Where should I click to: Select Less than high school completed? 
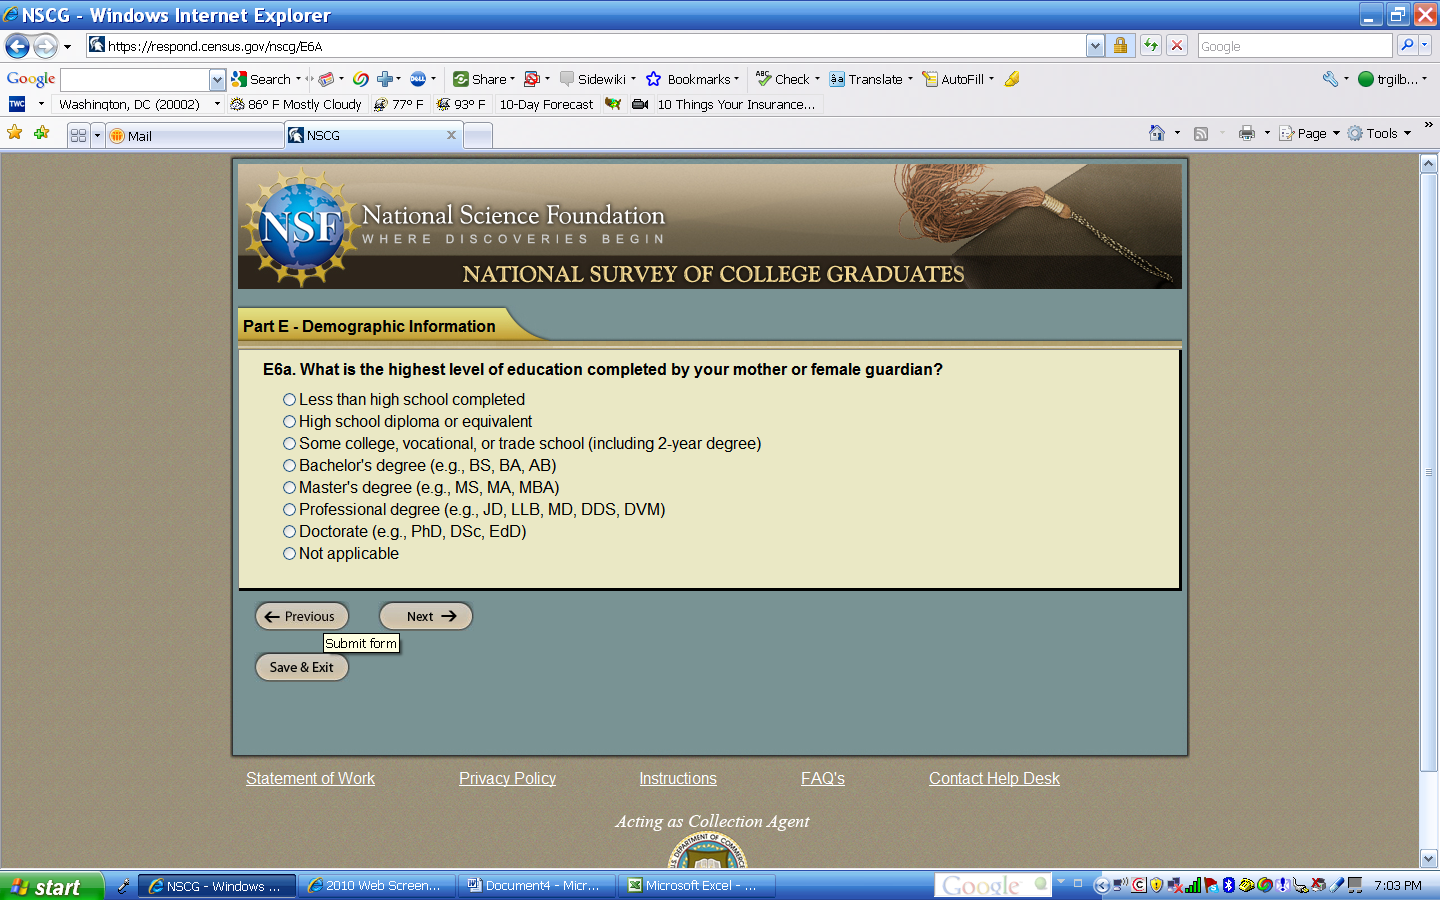289,400
